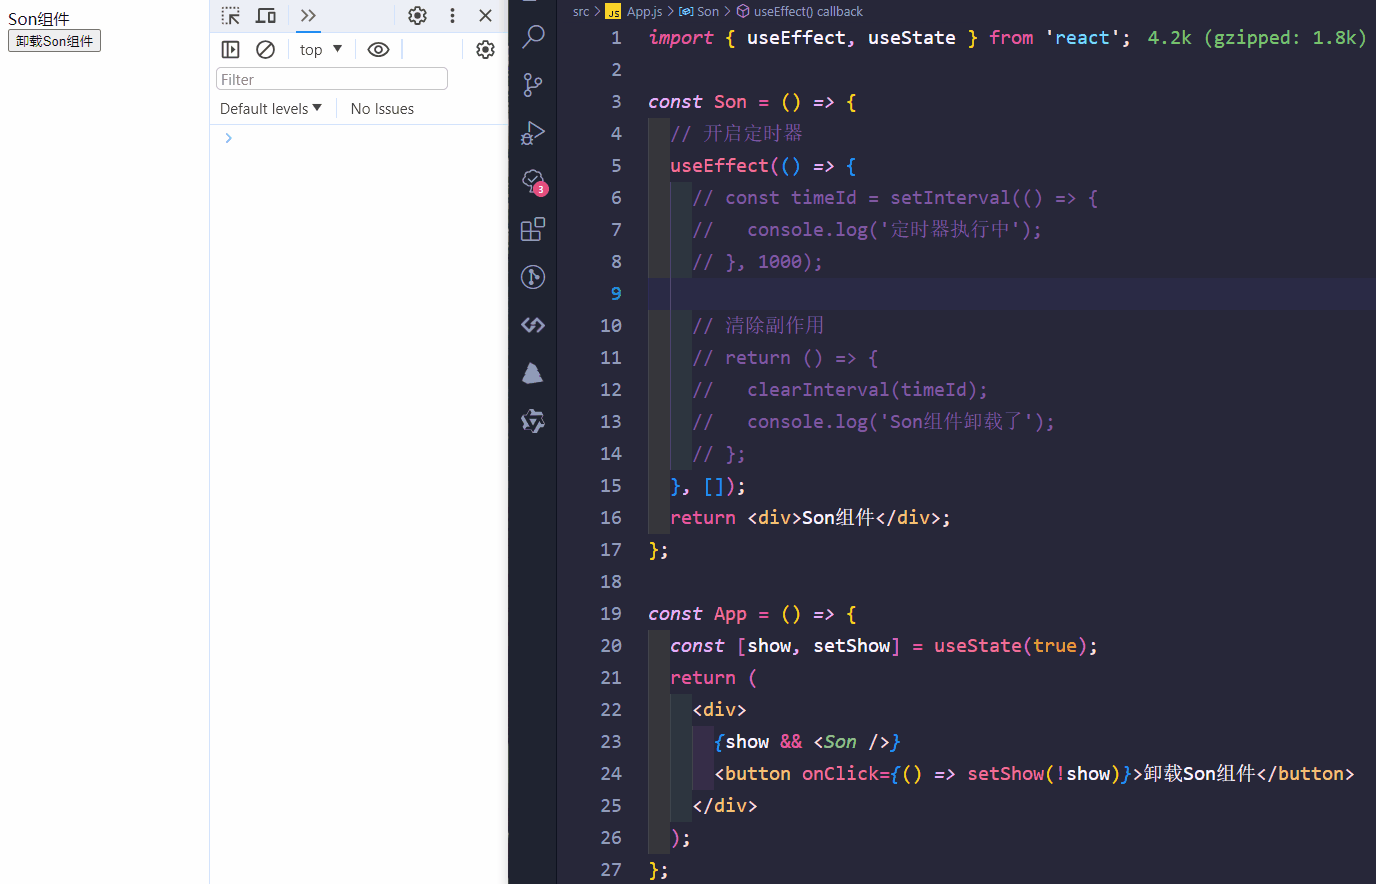Close the DevTools panel
The height and width of the screenshot is (884, 1376).
pos(486,16)
